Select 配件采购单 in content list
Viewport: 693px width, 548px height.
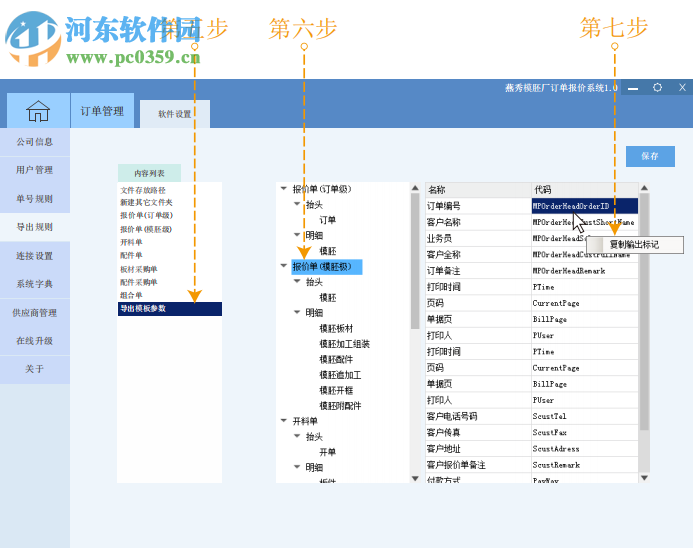139,282
